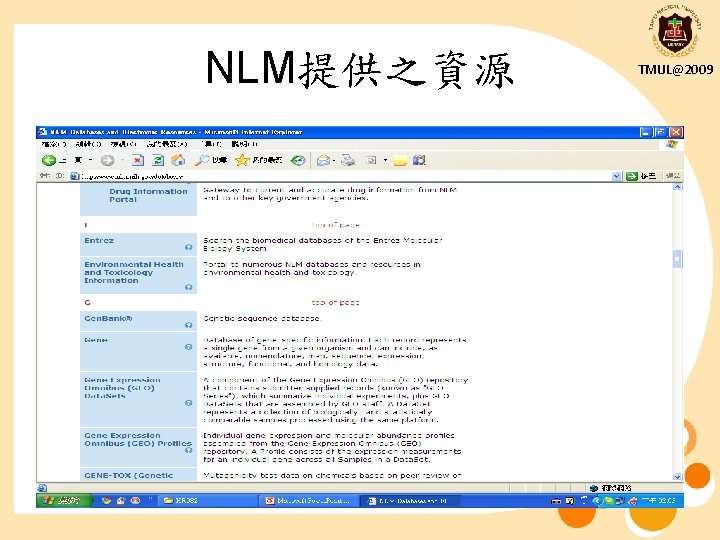The height and width of the screenshot is (540, 720).
Task: Open the 說明 (Help) menu
Action: [244, 144]
